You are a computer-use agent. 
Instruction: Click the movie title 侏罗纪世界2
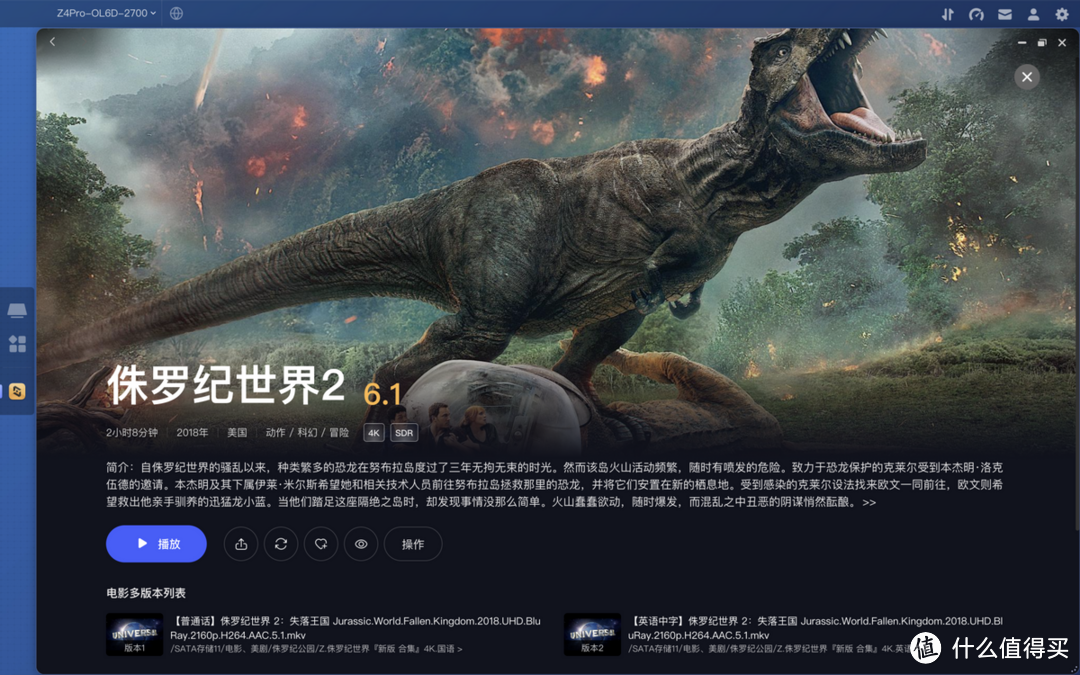coord(226,385)
